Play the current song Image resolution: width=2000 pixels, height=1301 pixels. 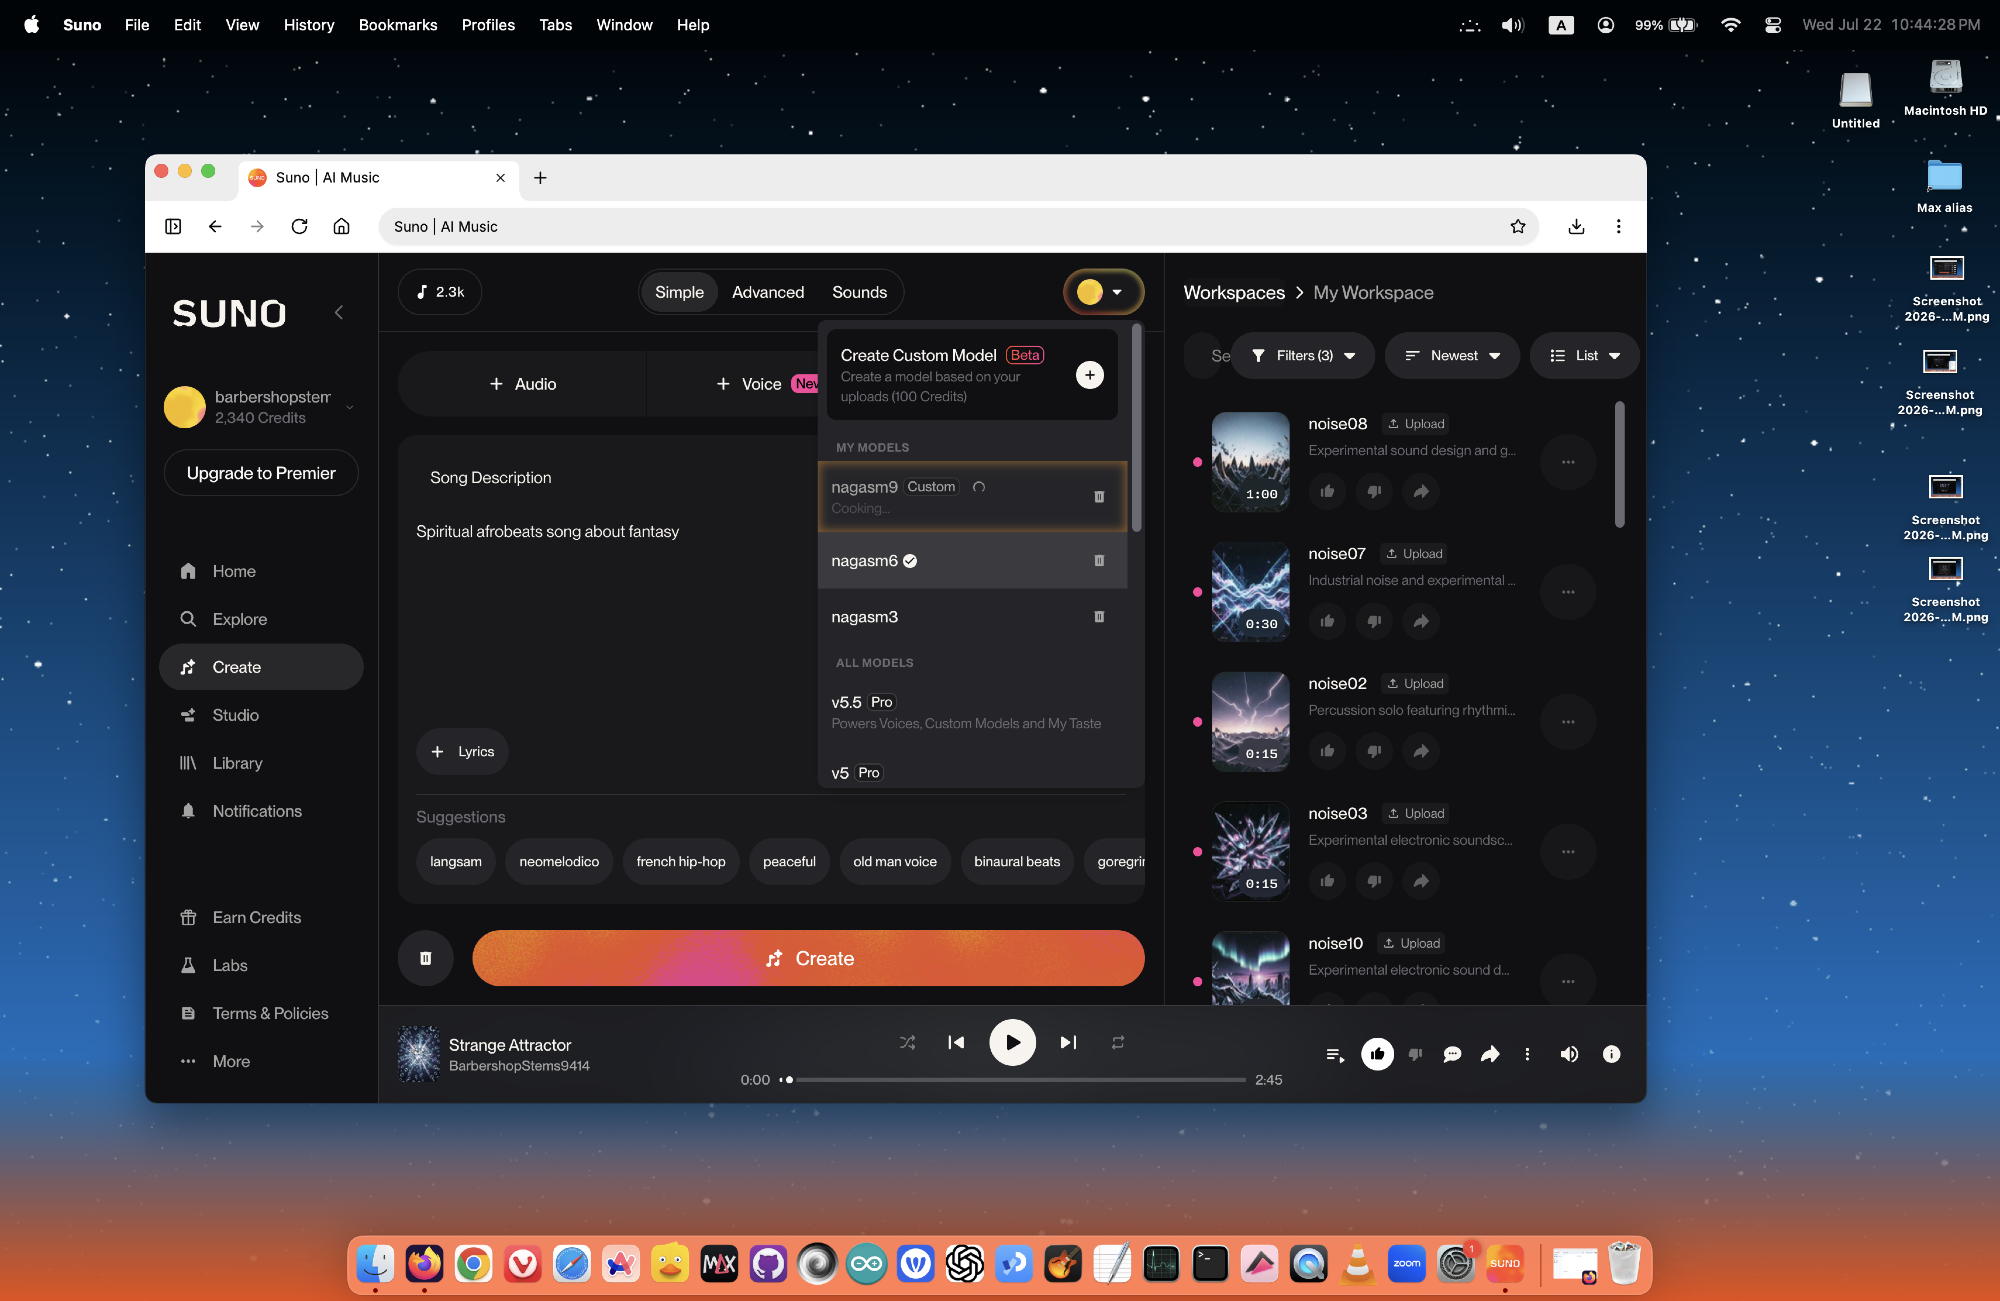(1012, 1042)
